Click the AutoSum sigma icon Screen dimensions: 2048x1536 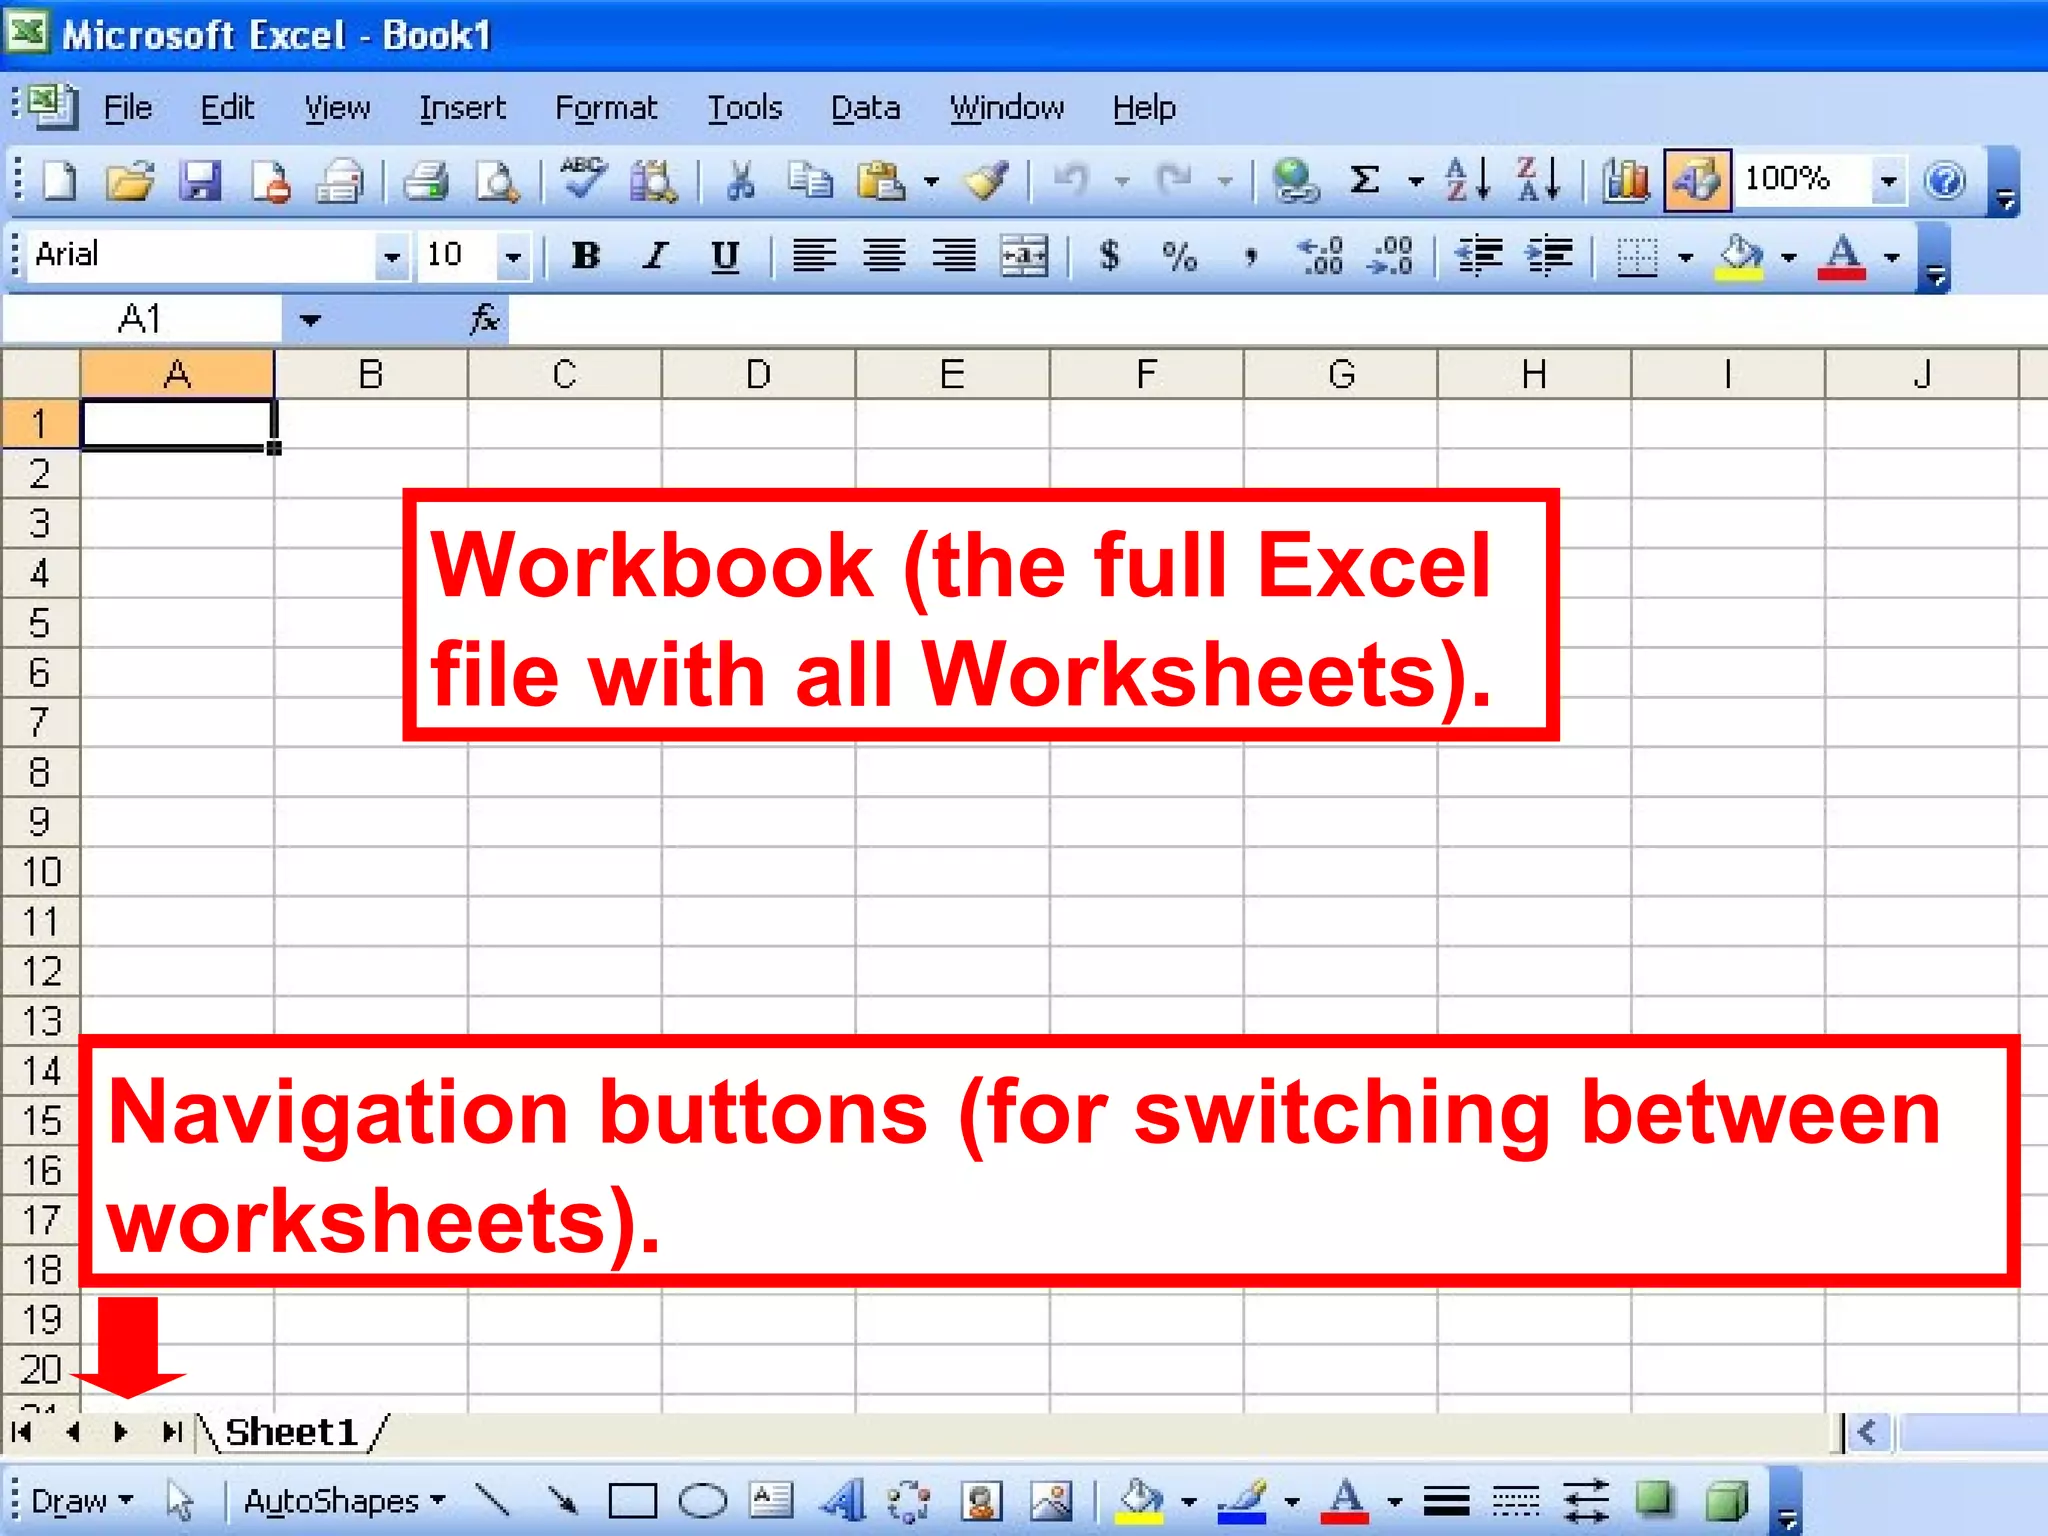[x=1364, y=181]
